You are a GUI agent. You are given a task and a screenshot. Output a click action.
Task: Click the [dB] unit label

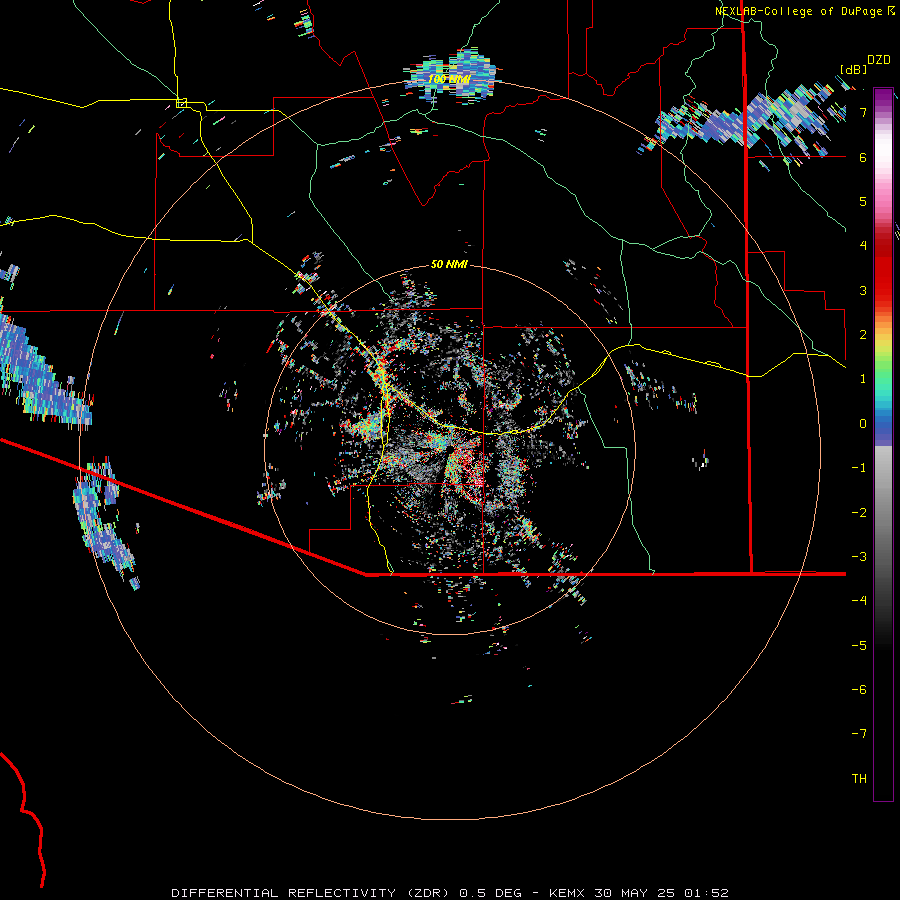point(854,69)
